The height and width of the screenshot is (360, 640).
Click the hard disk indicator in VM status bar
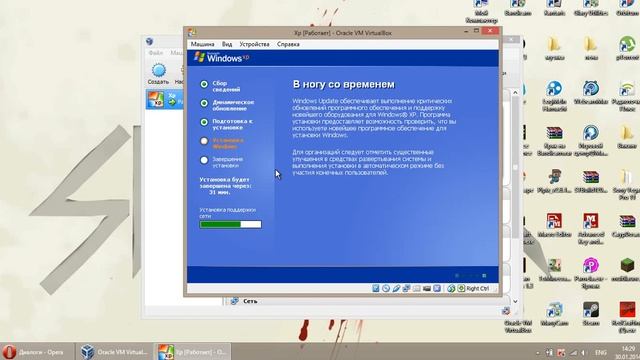pos(376,289)
